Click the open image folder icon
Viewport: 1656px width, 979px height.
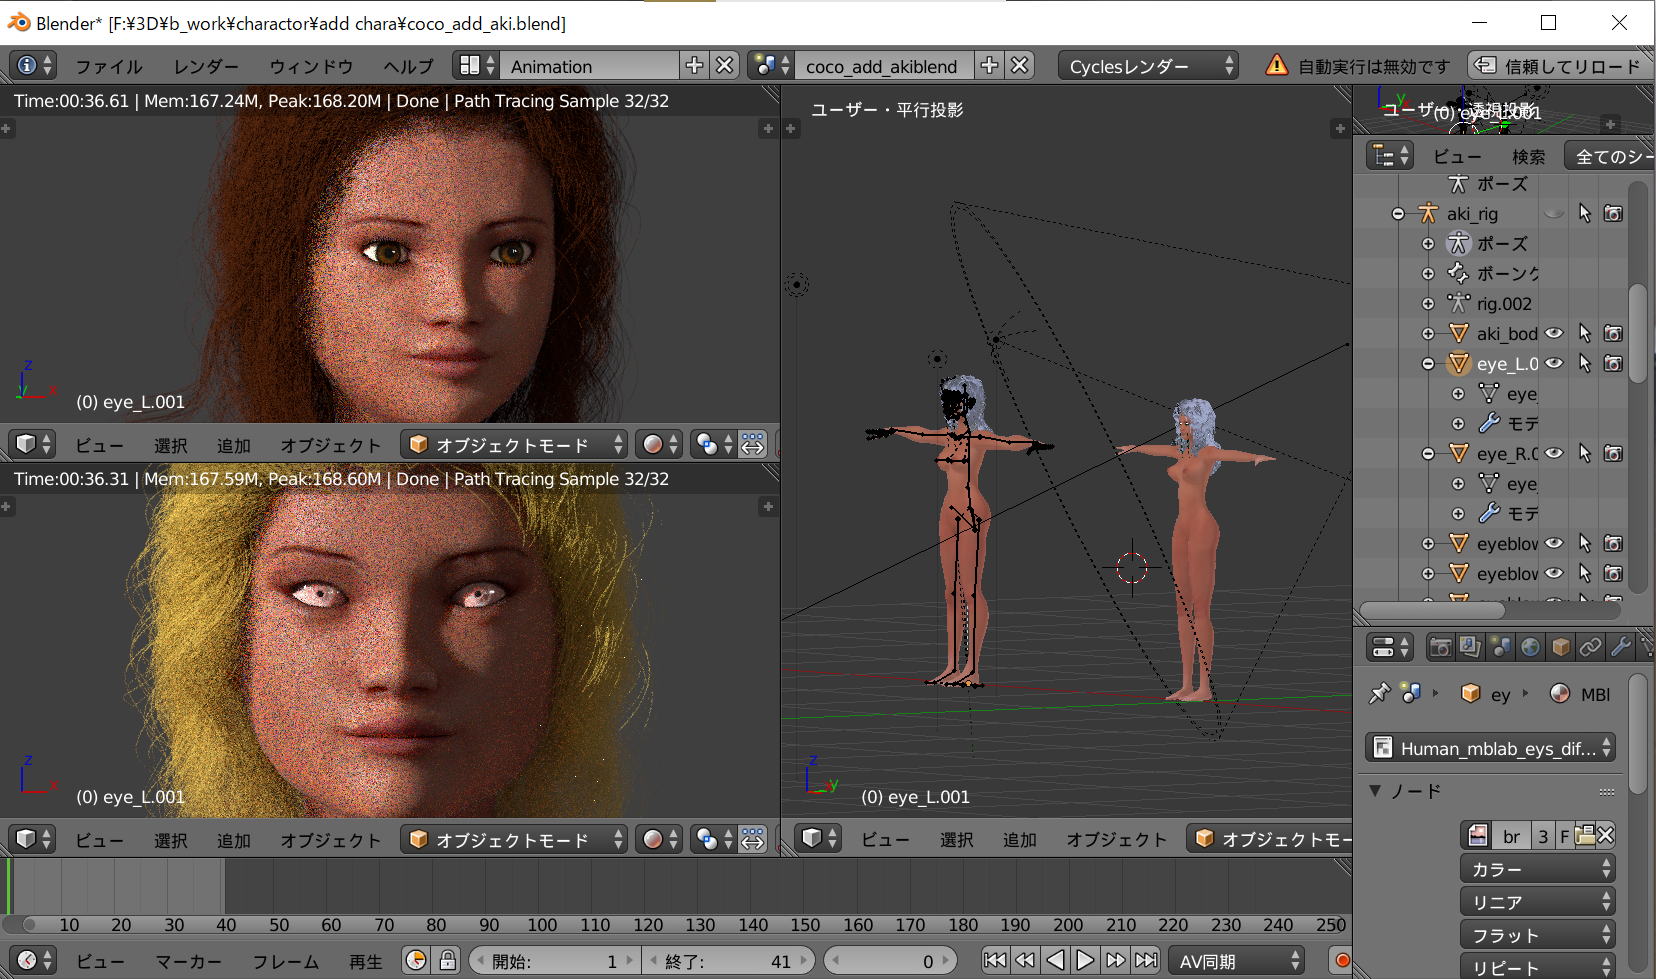[1584, 836]
